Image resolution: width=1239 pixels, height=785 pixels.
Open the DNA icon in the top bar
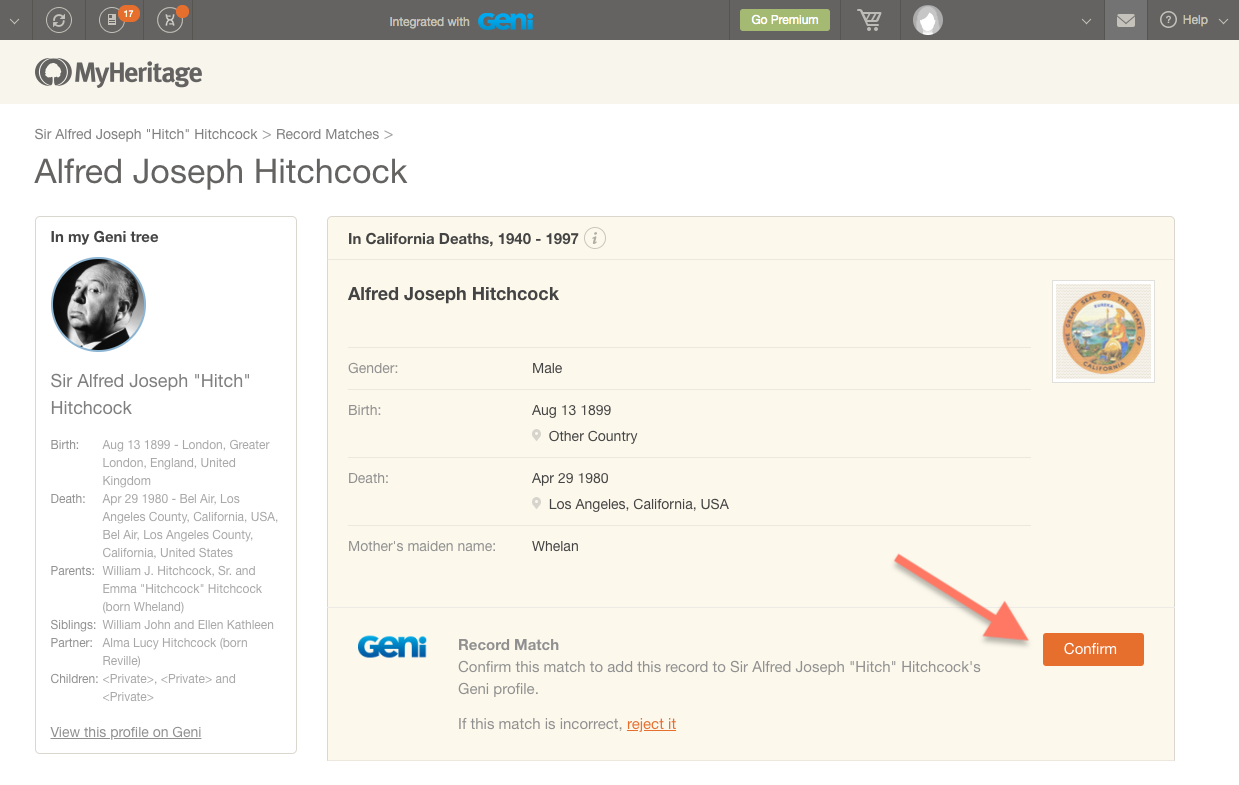click(x=171, y=19)
